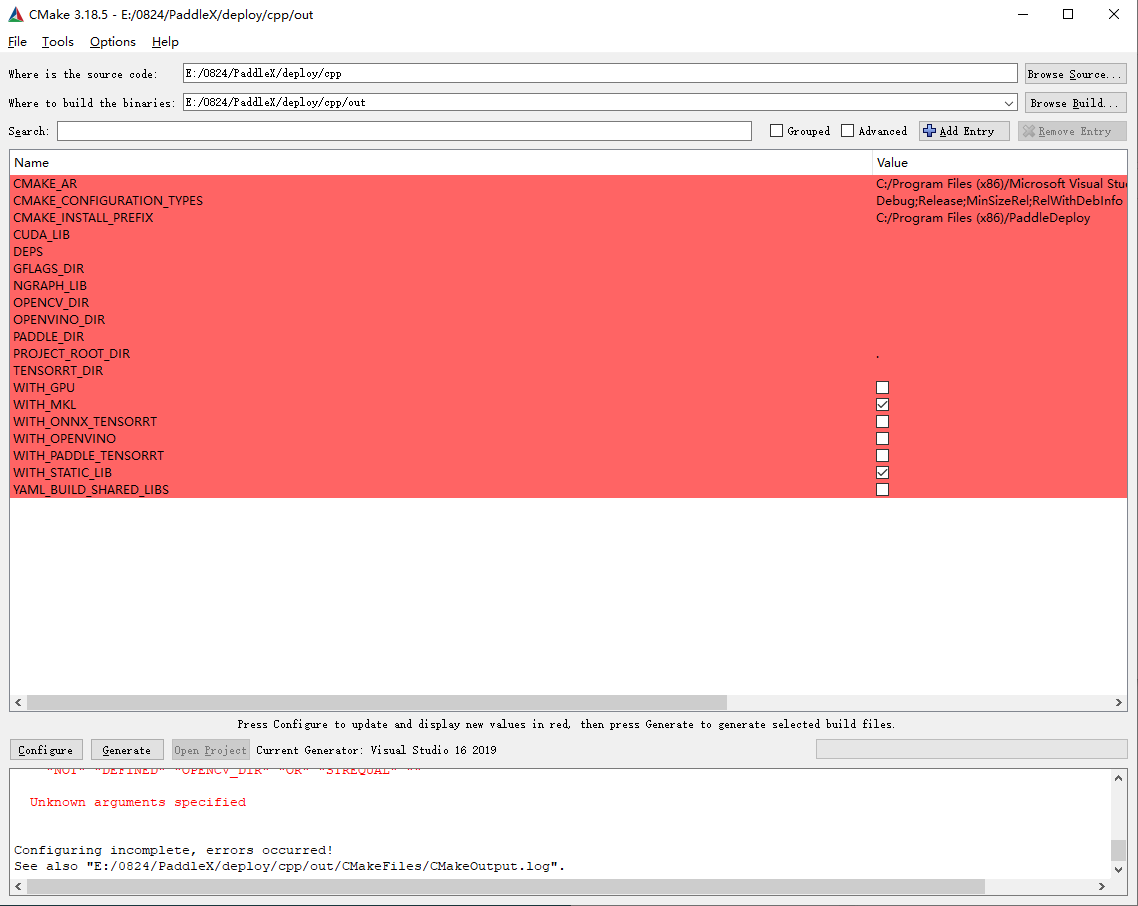Viewport: 1138px width, 906px height.
Task: Check the WITH_GPU option box
Action: coord(882,388)
